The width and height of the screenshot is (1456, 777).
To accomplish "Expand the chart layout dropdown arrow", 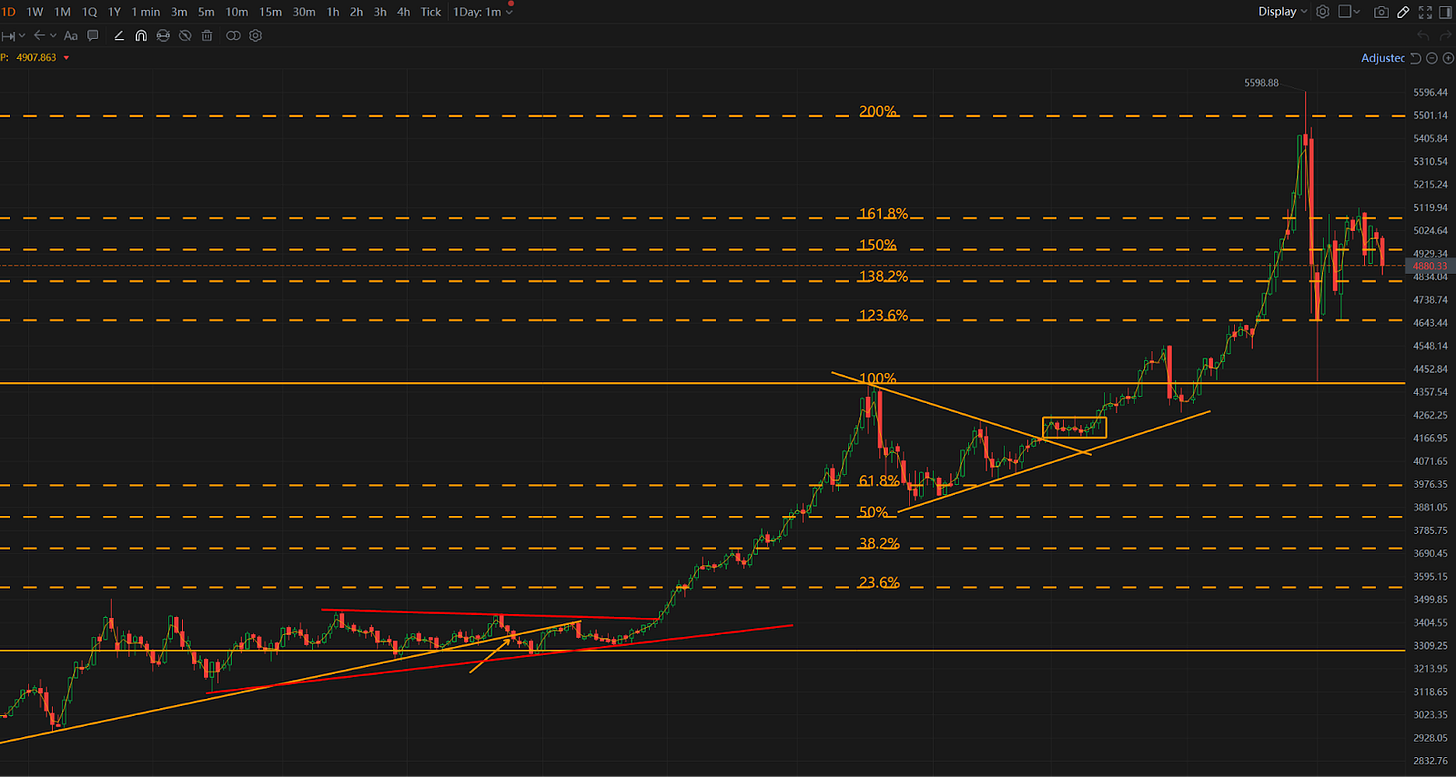I will 1358,12.
